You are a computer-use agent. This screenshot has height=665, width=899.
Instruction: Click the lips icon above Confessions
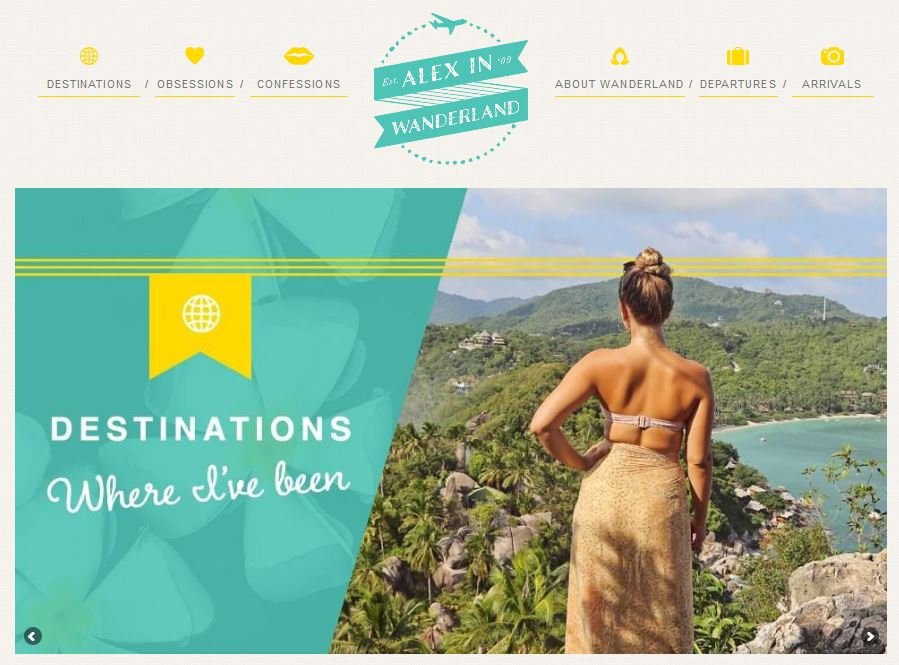pyautogui.click(x=299, y=56)
